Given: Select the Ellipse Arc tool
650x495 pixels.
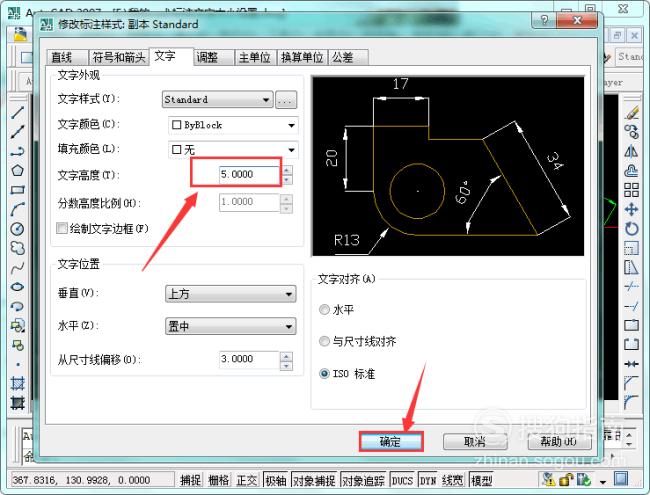Looking at the screenshot, I should 17,306.
